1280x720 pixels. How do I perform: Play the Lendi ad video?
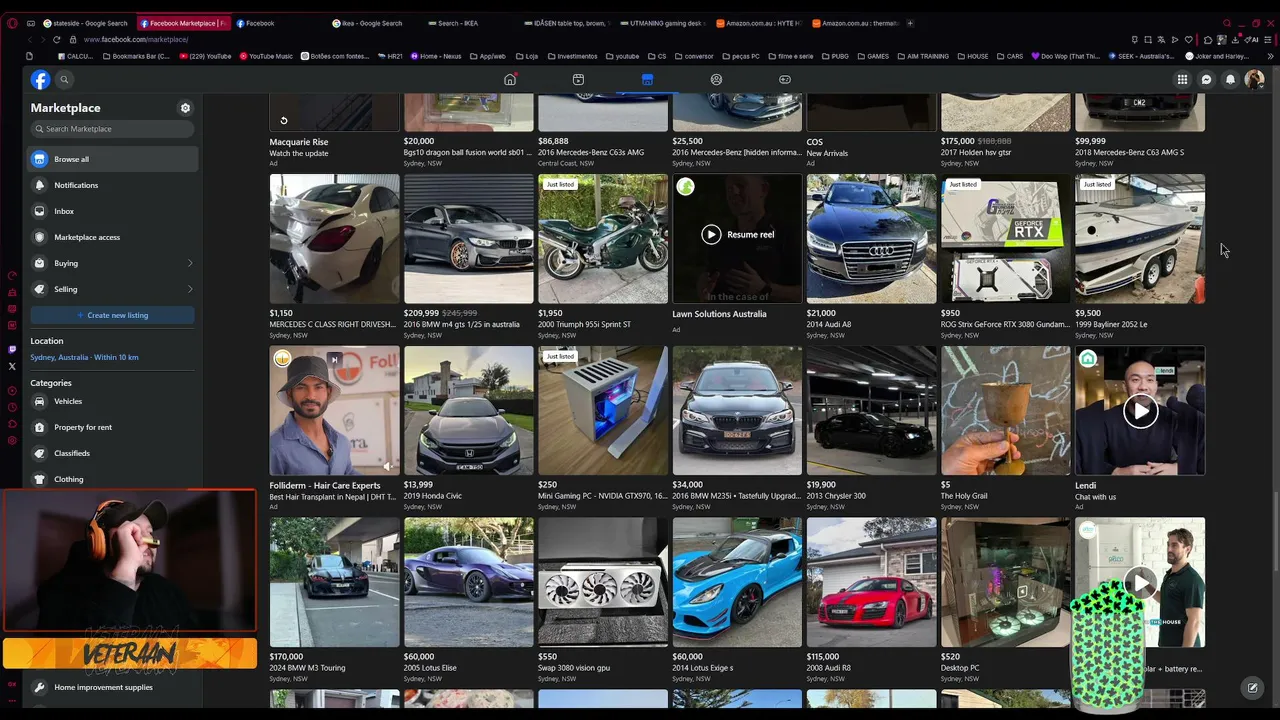tap(1140, 411)
